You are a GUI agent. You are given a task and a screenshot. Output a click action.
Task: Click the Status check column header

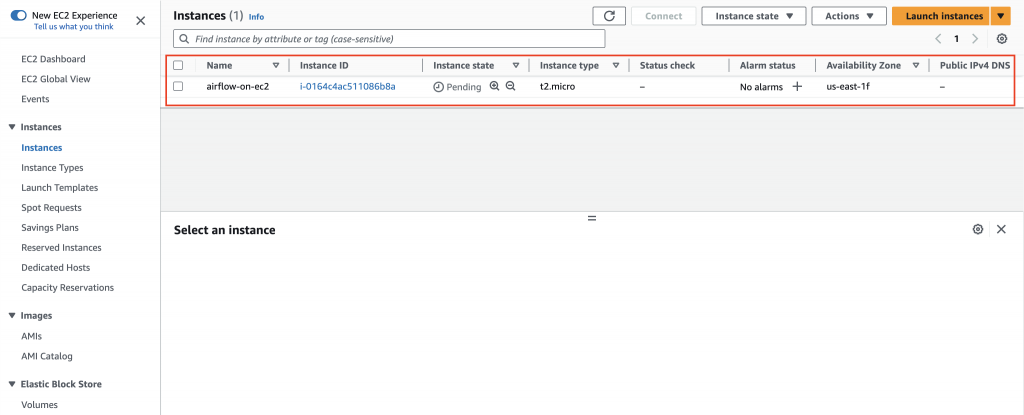point(667,65)
